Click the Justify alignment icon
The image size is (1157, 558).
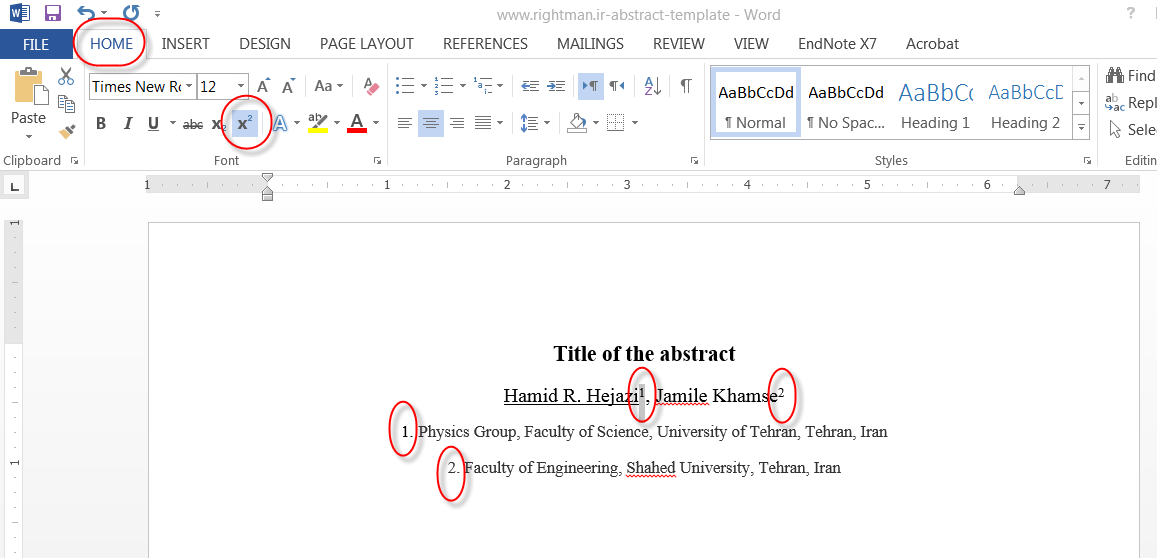484,123
